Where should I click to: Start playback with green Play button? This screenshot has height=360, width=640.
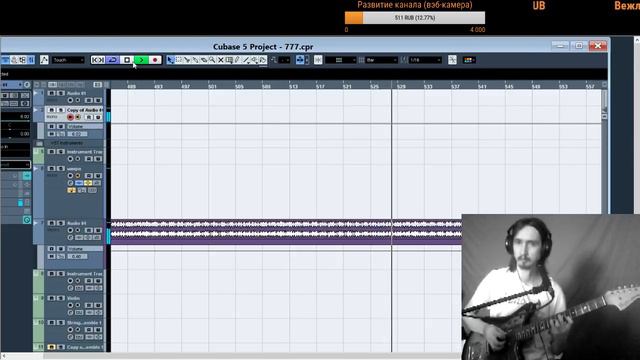tap(141, 60)
